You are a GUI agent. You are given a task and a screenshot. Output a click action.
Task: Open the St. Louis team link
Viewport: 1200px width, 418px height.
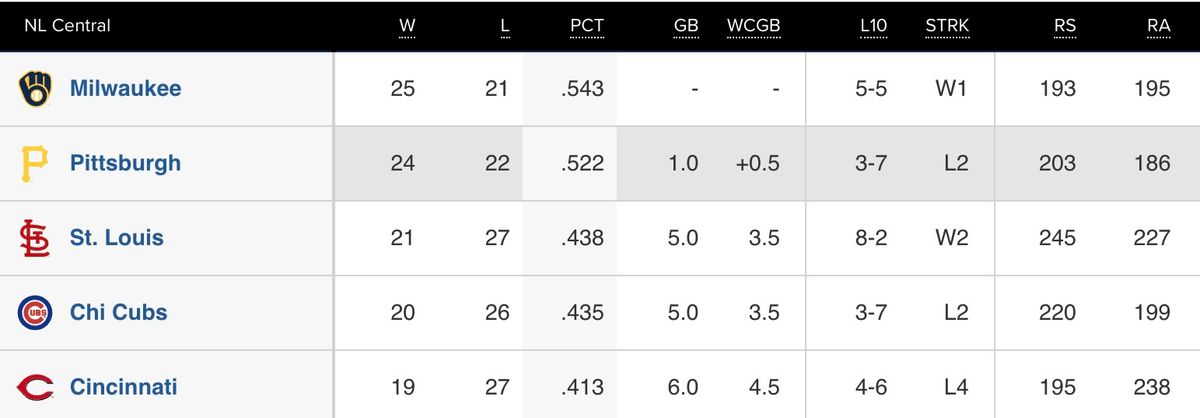(x=117, y=238)
